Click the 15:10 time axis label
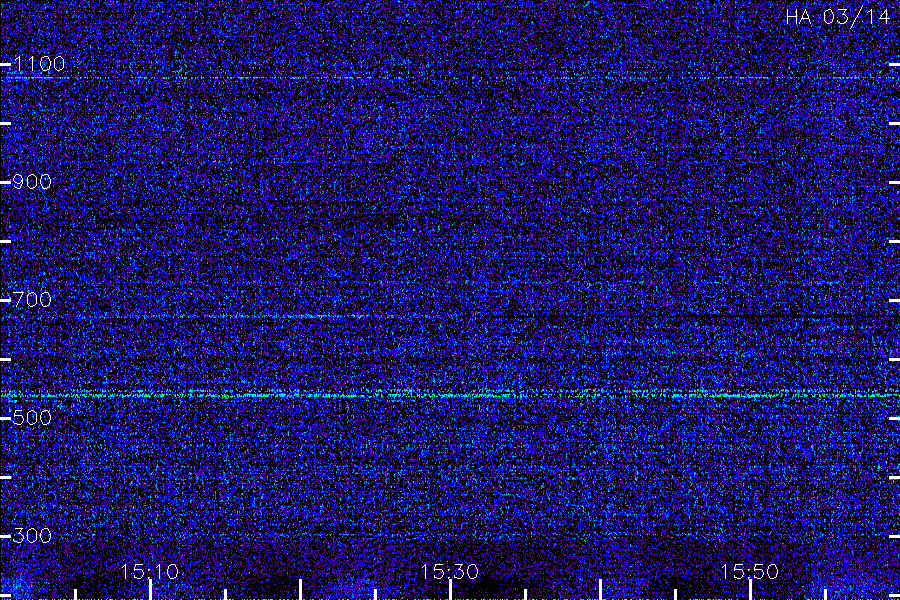Image resolution: width=900 pixels, height=600 pixels. pos(150,571)
